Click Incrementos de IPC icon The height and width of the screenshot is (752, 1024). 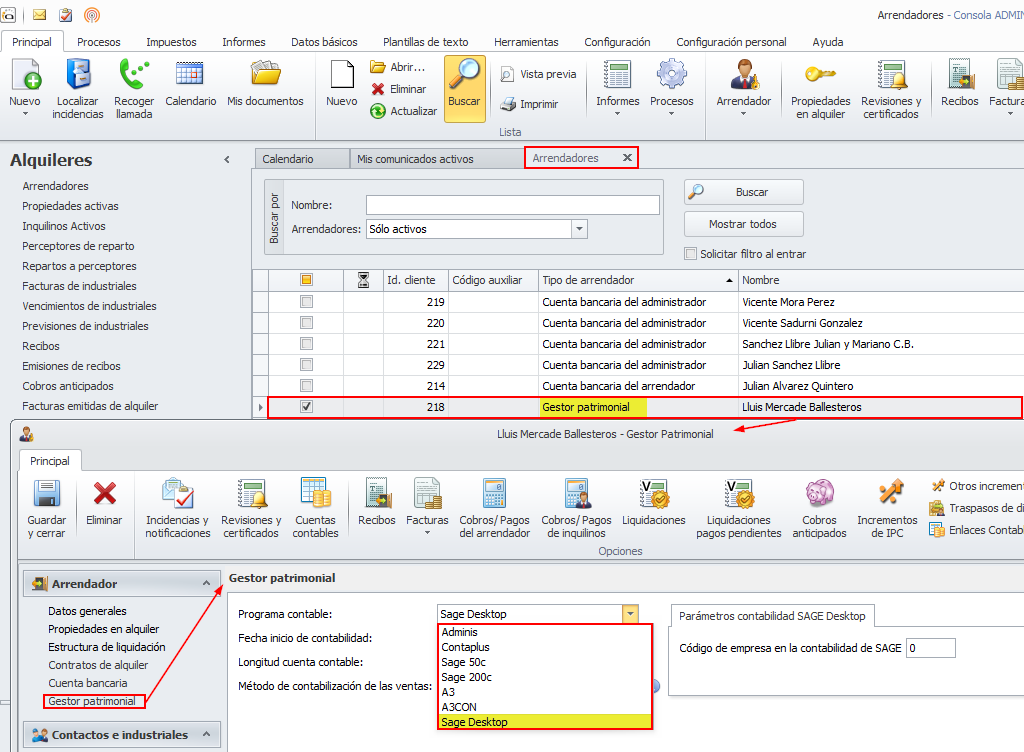pos(886,496)
